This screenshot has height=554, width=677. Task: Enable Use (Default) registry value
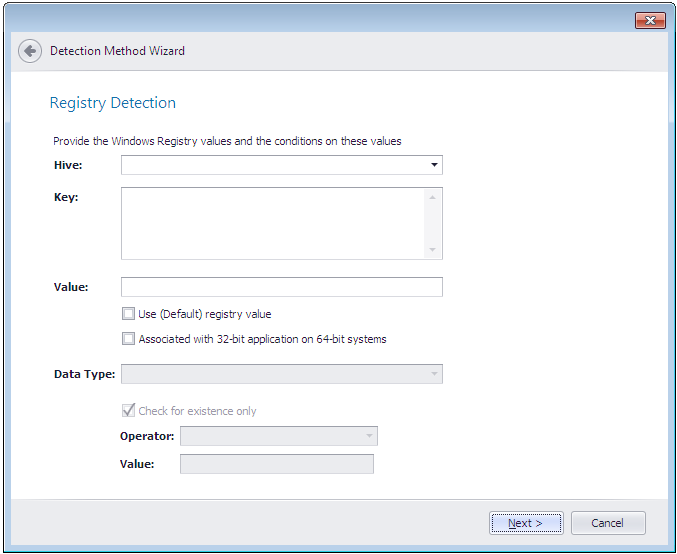[128, 314]
